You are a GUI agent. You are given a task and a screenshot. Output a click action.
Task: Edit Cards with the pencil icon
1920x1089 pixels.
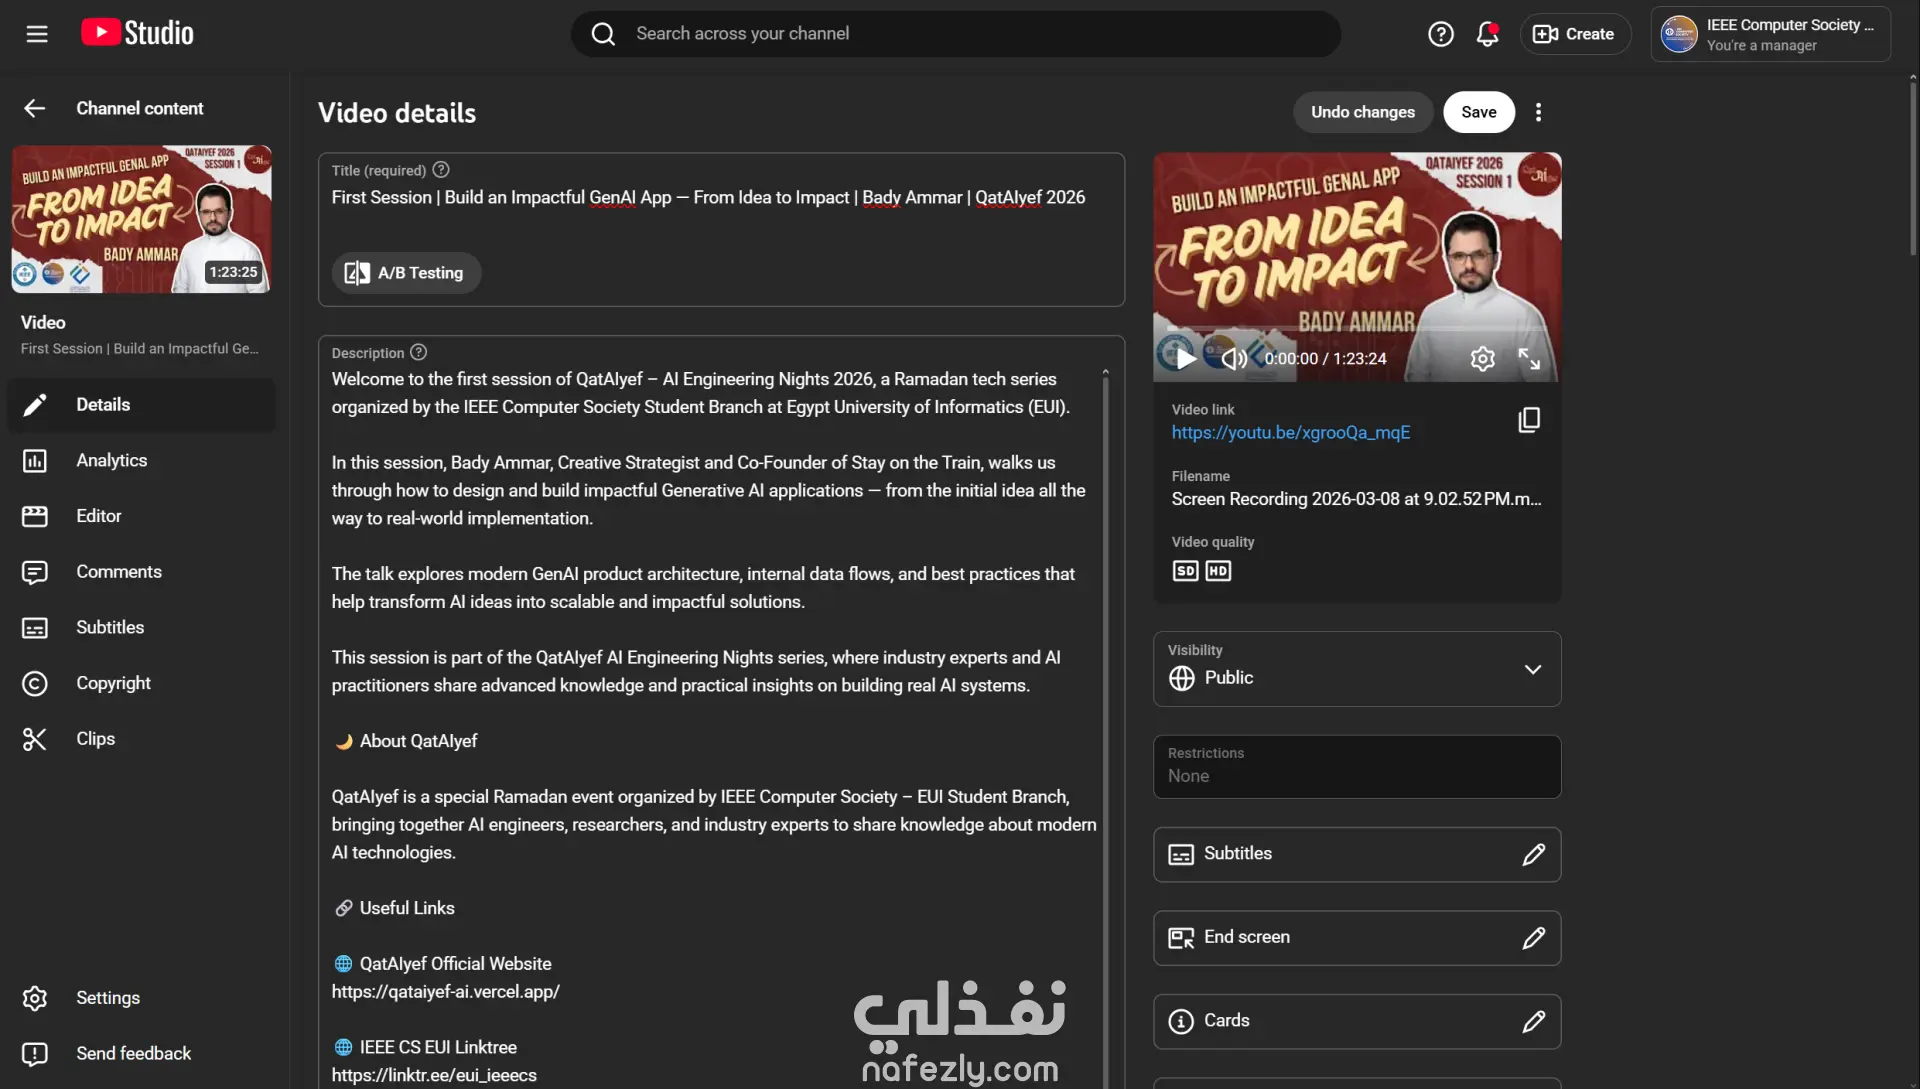(1533, 1022)
